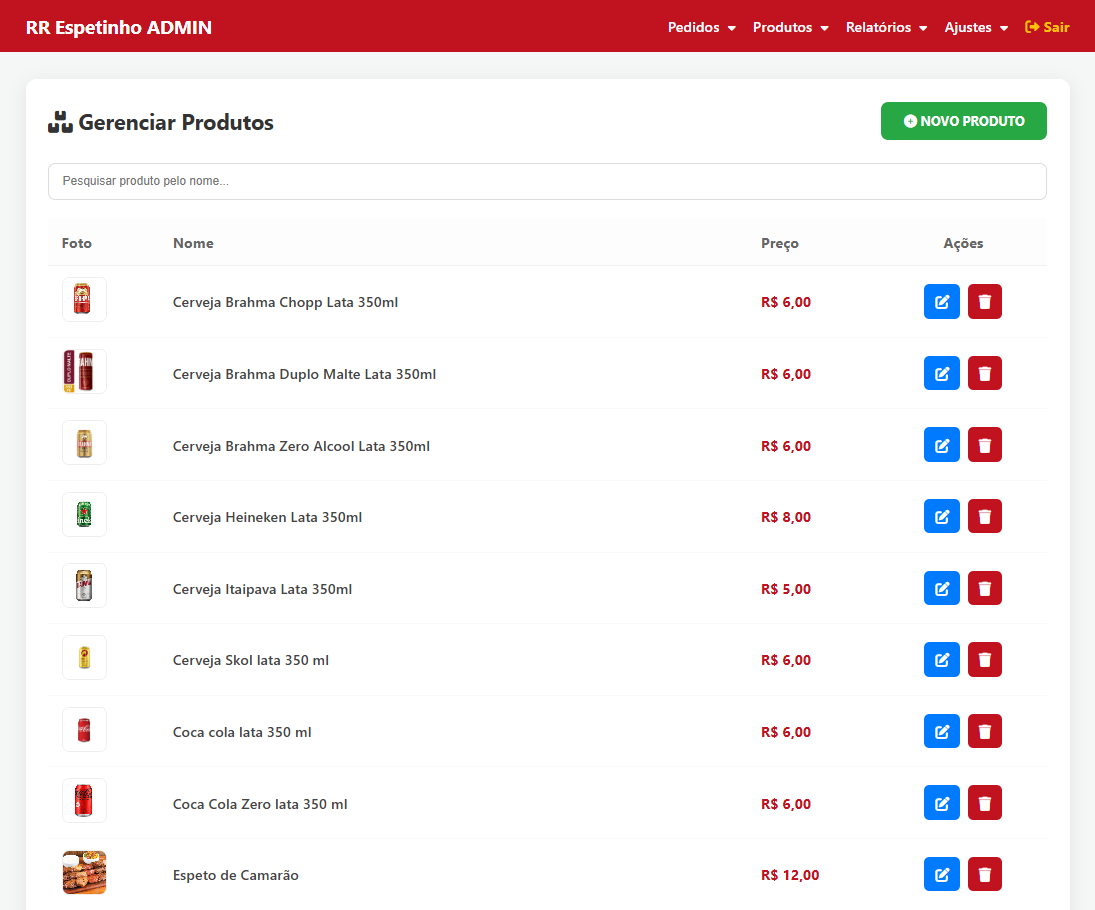
Task: Open Brahma Chopp can photo thumbnail
Action: click(84, 300)
